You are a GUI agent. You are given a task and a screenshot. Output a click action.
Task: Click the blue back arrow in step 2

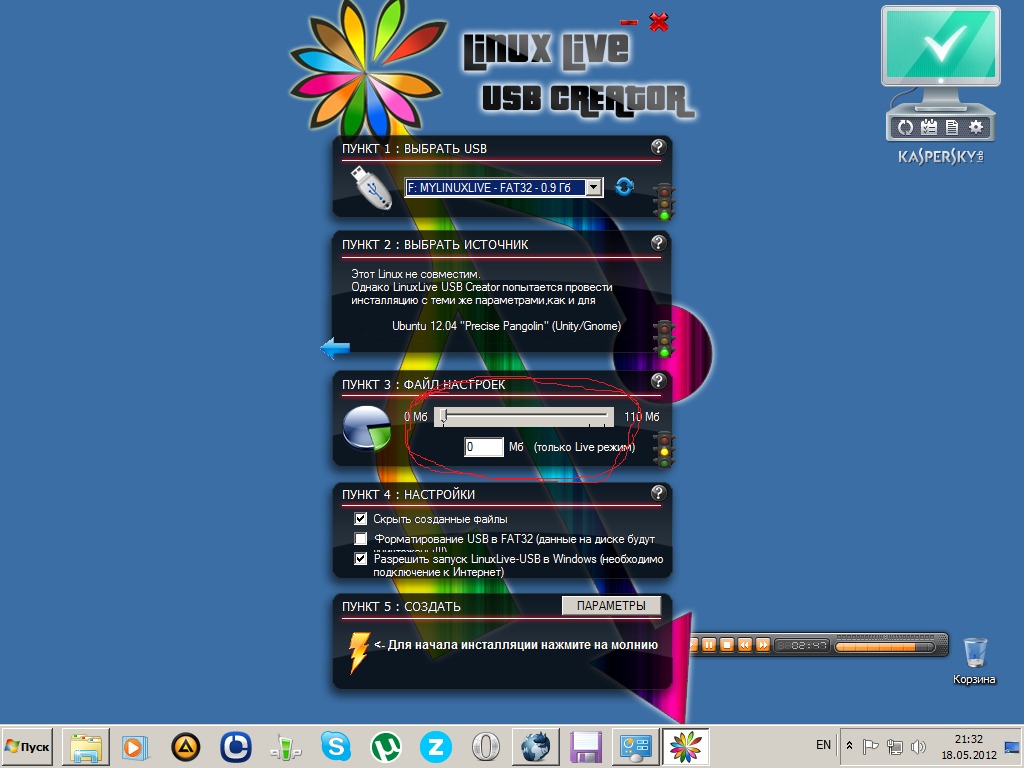pos(335,348)
